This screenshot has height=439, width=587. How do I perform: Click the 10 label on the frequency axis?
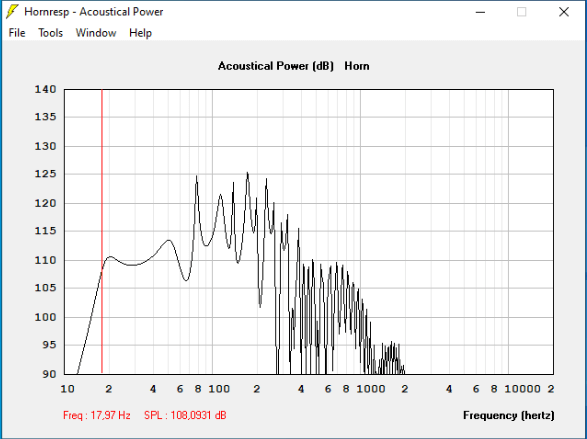pos(67,389)
